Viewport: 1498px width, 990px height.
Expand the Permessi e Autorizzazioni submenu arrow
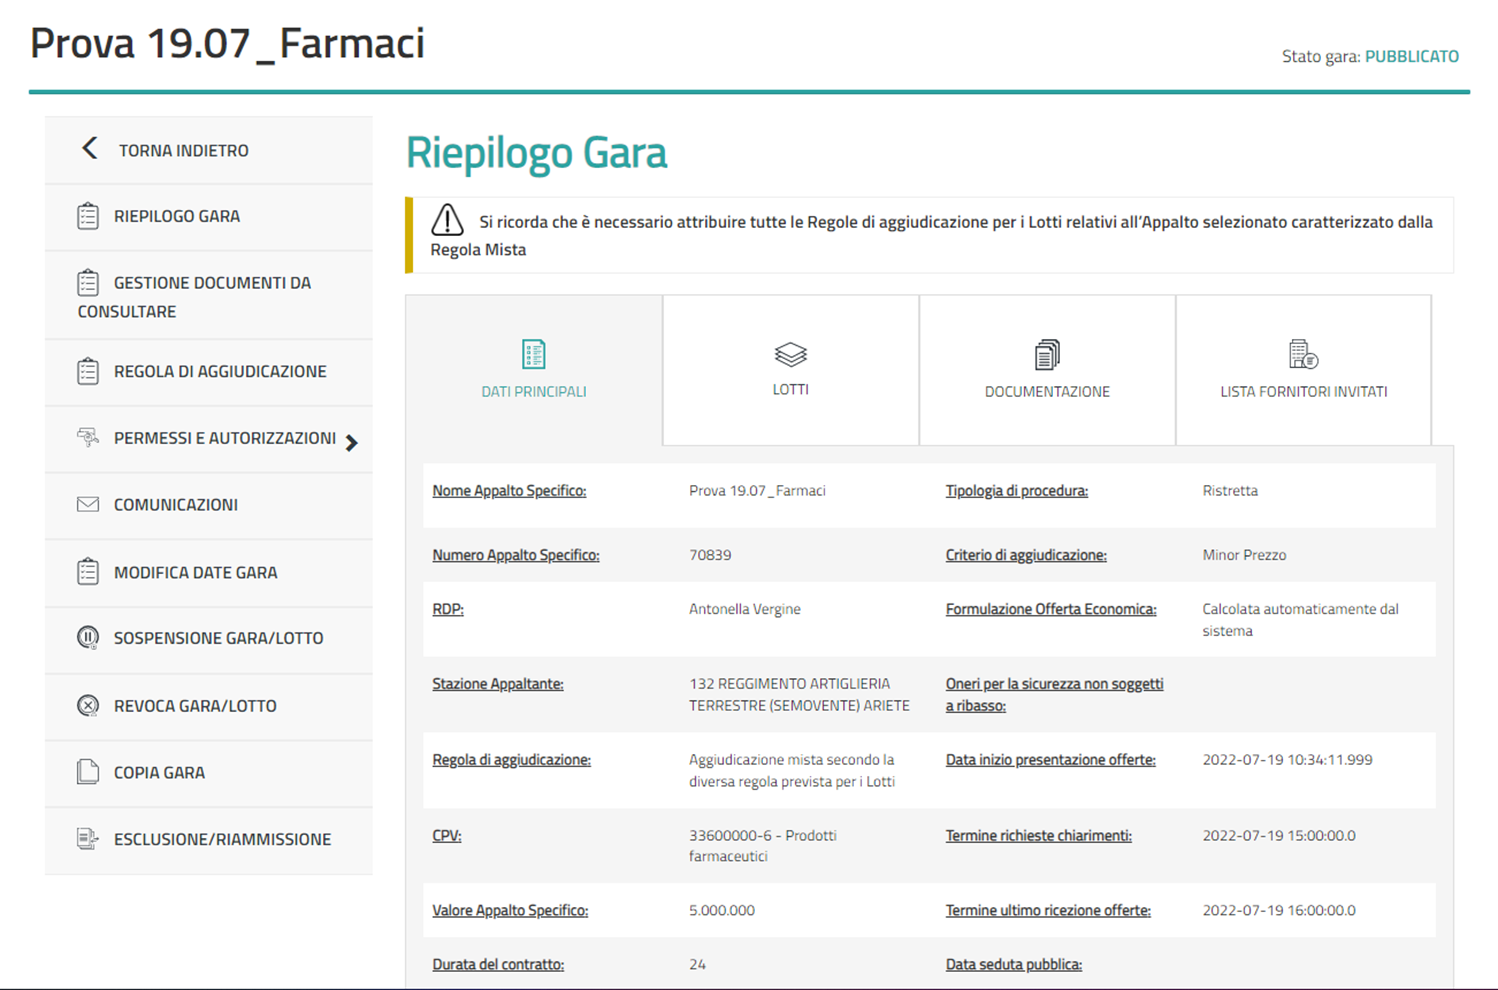[351, 442]
